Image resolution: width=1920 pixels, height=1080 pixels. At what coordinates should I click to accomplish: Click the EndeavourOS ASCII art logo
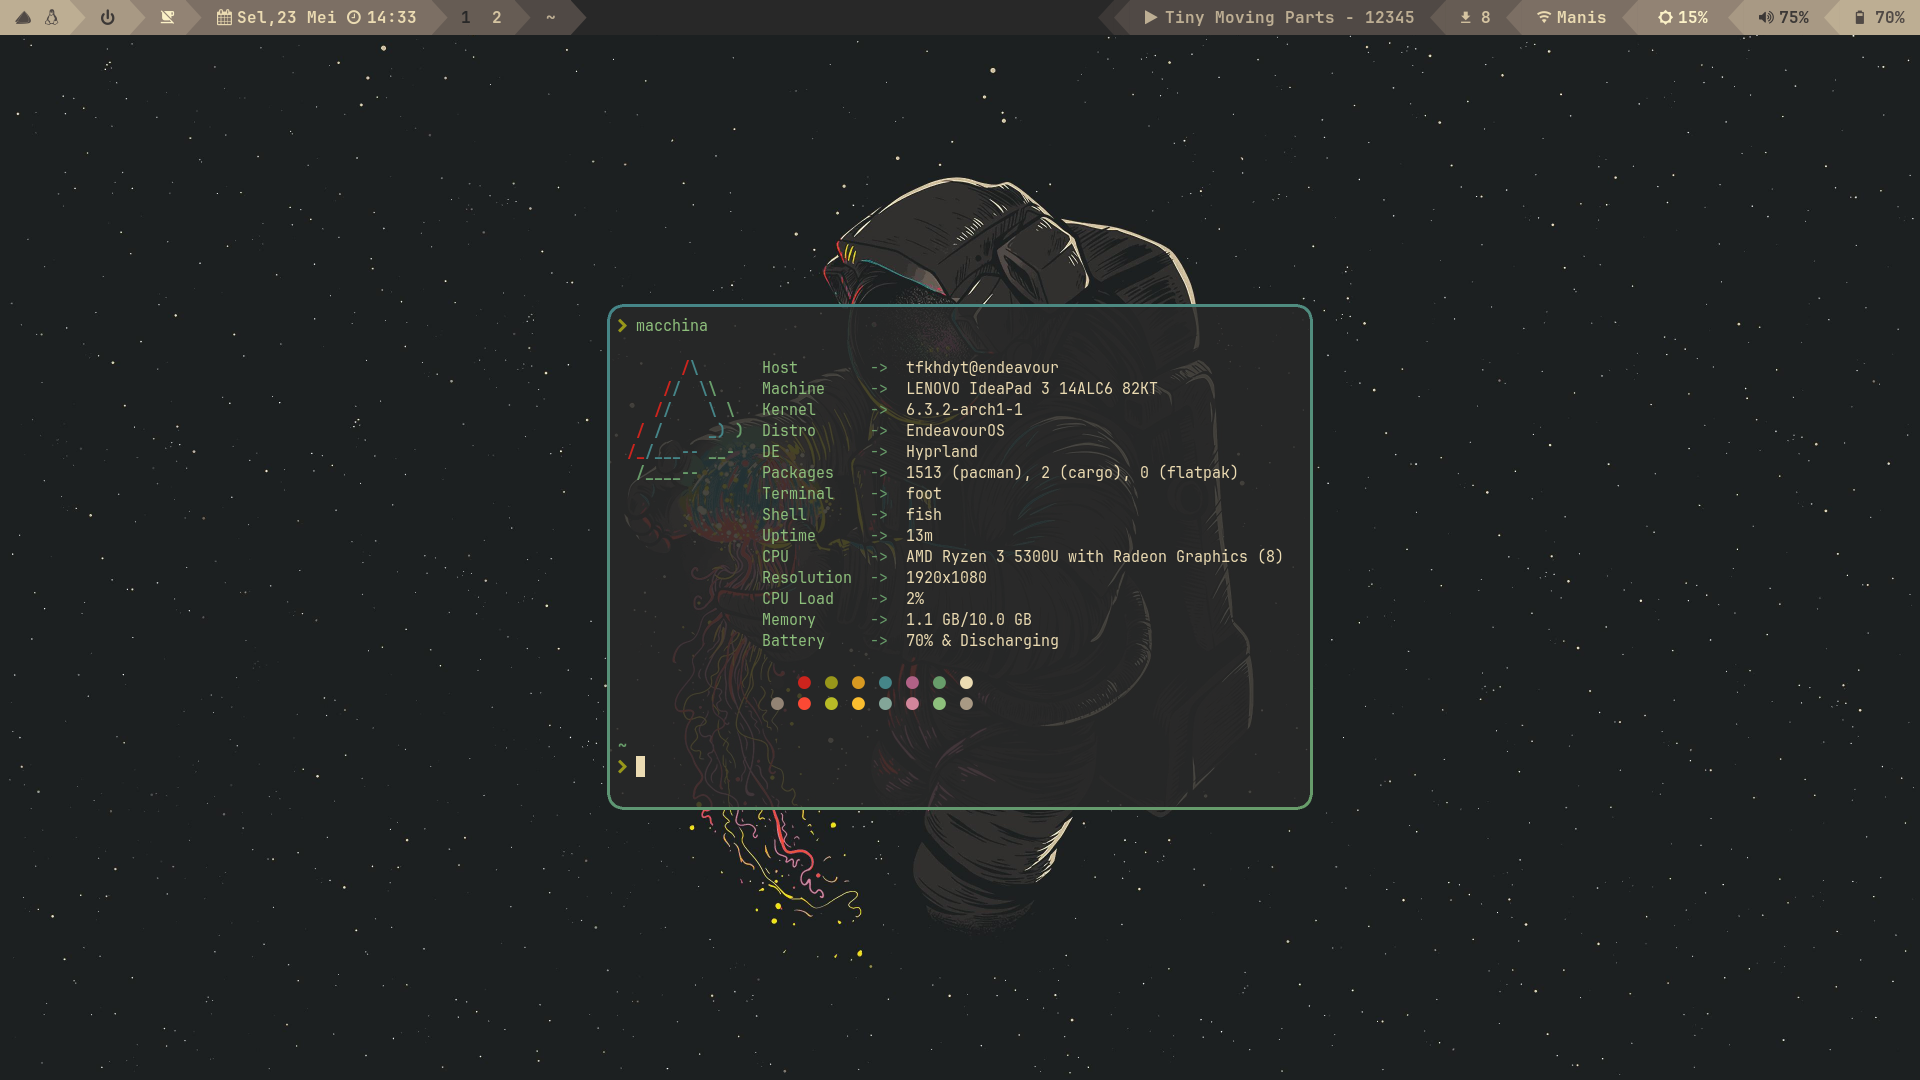686,420
